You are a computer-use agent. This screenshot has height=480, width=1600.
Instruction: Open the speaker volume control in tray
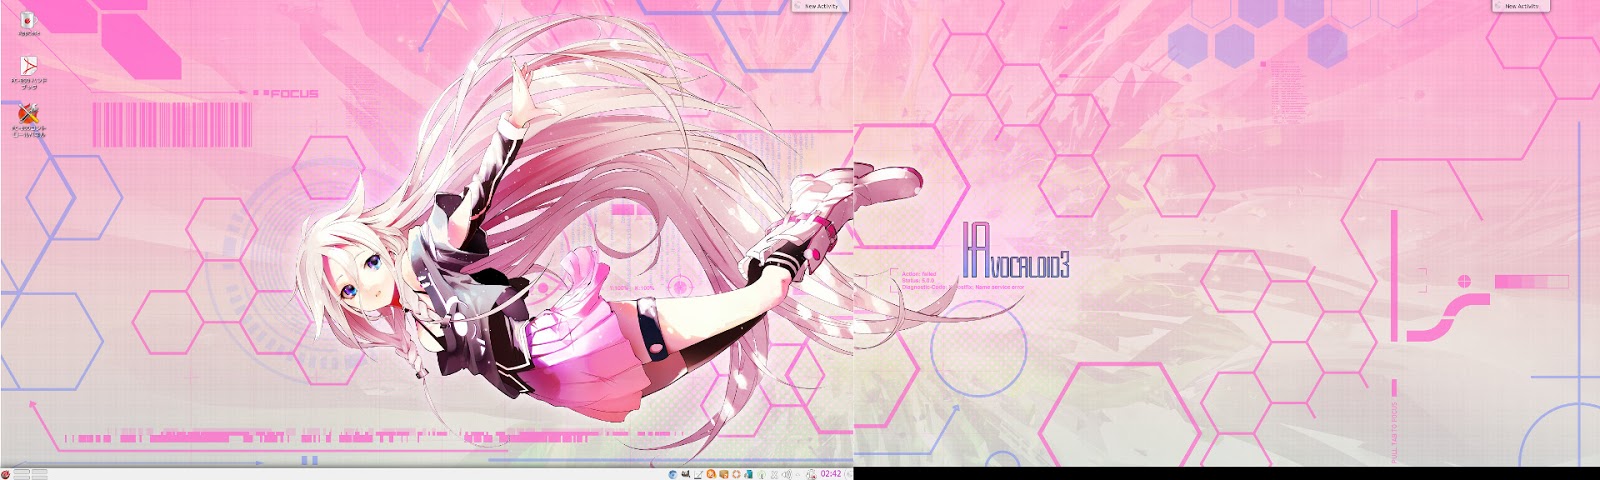pos(786,474)
